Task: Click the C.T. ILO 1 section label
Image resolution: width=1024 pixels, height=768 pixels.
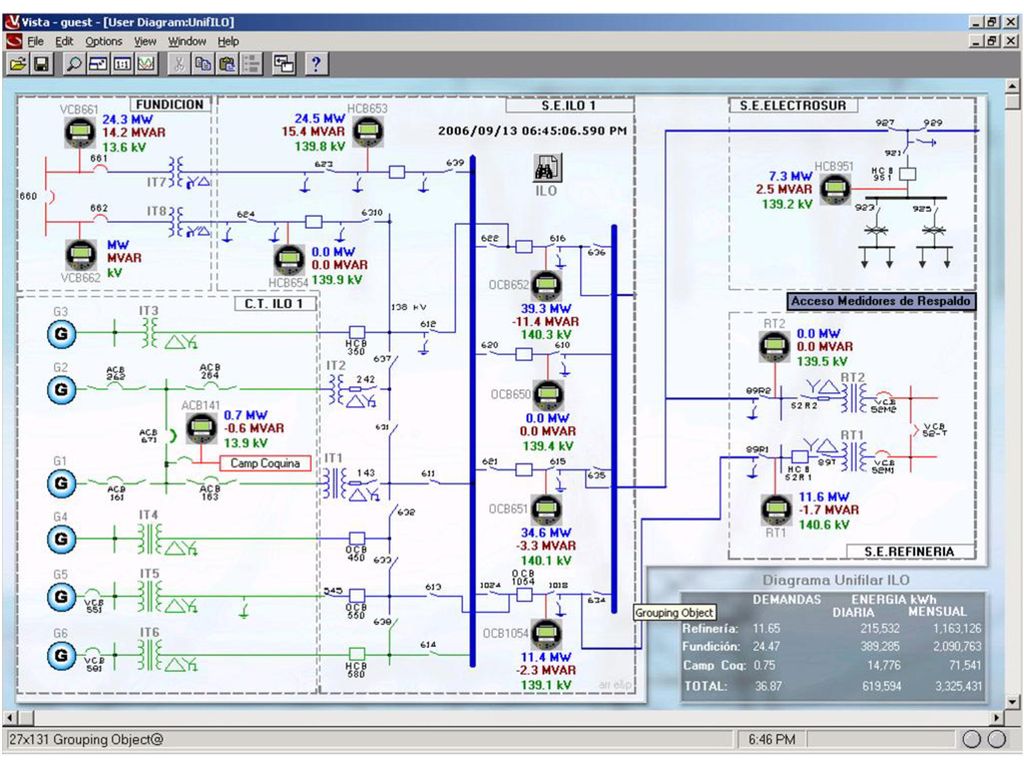Action: (x=274, y=304)
